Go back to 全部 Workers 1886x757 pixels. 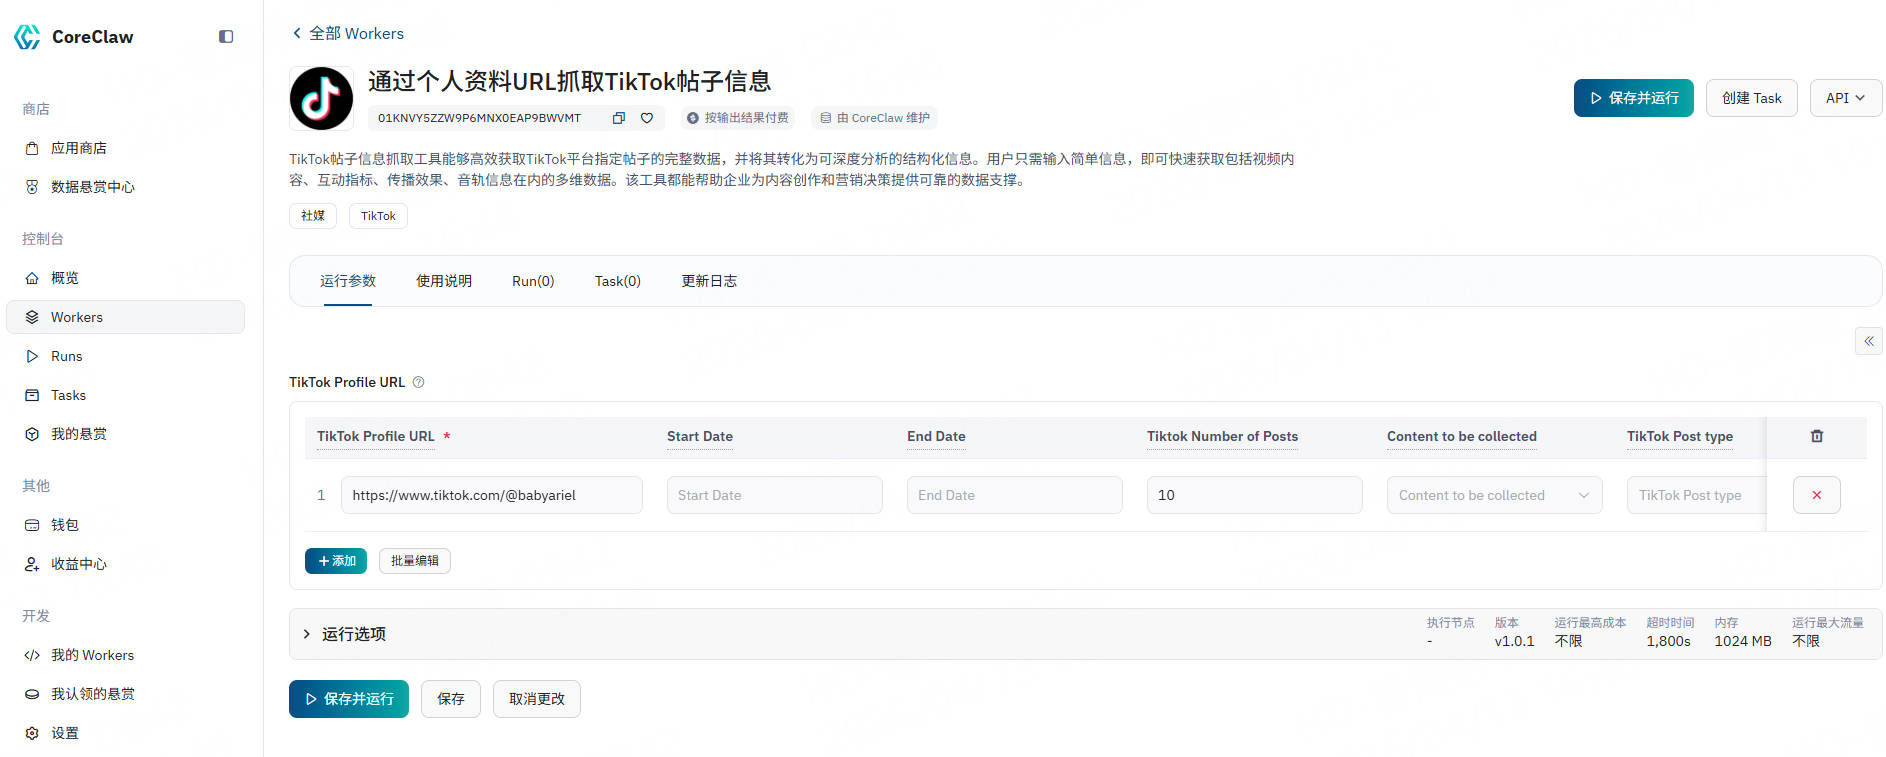click(x=348, y=33)
